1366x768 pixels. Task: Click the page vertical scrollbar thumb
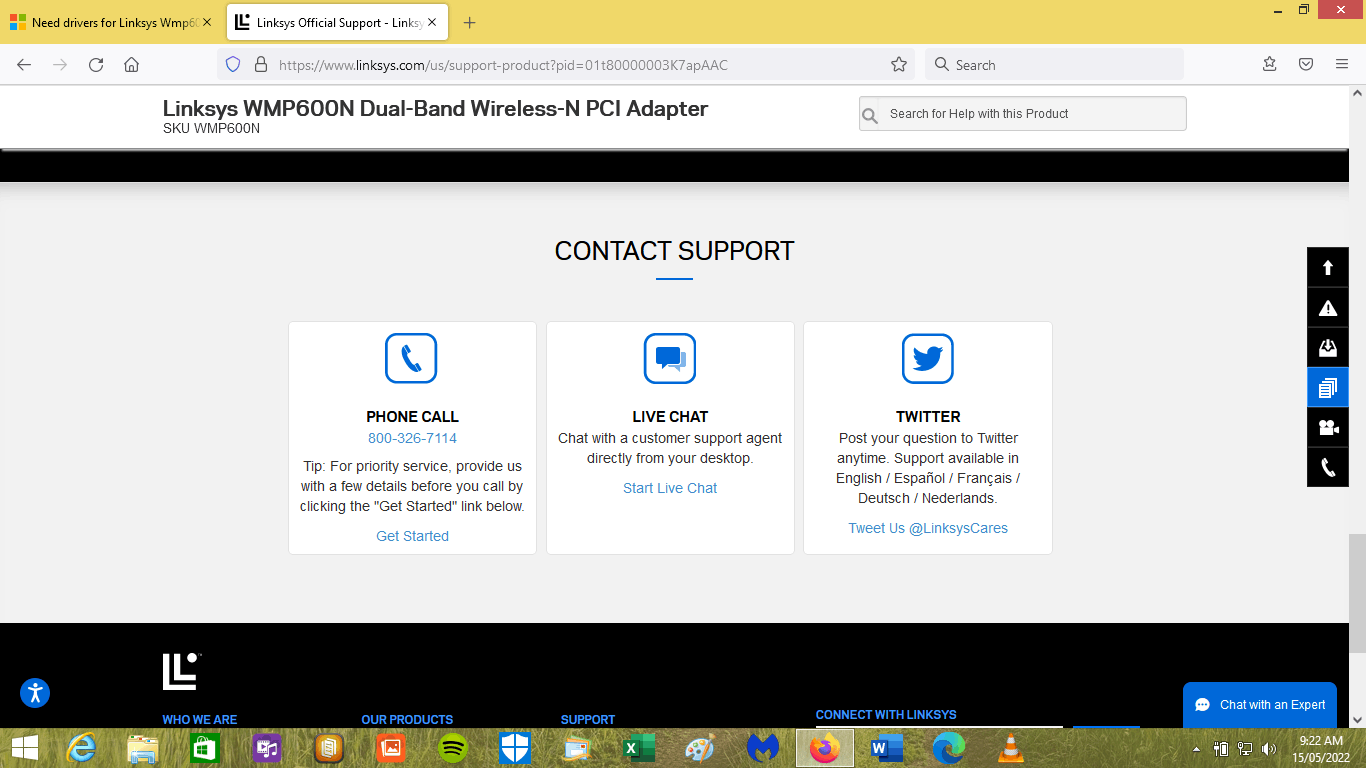tap(1357, 593)
